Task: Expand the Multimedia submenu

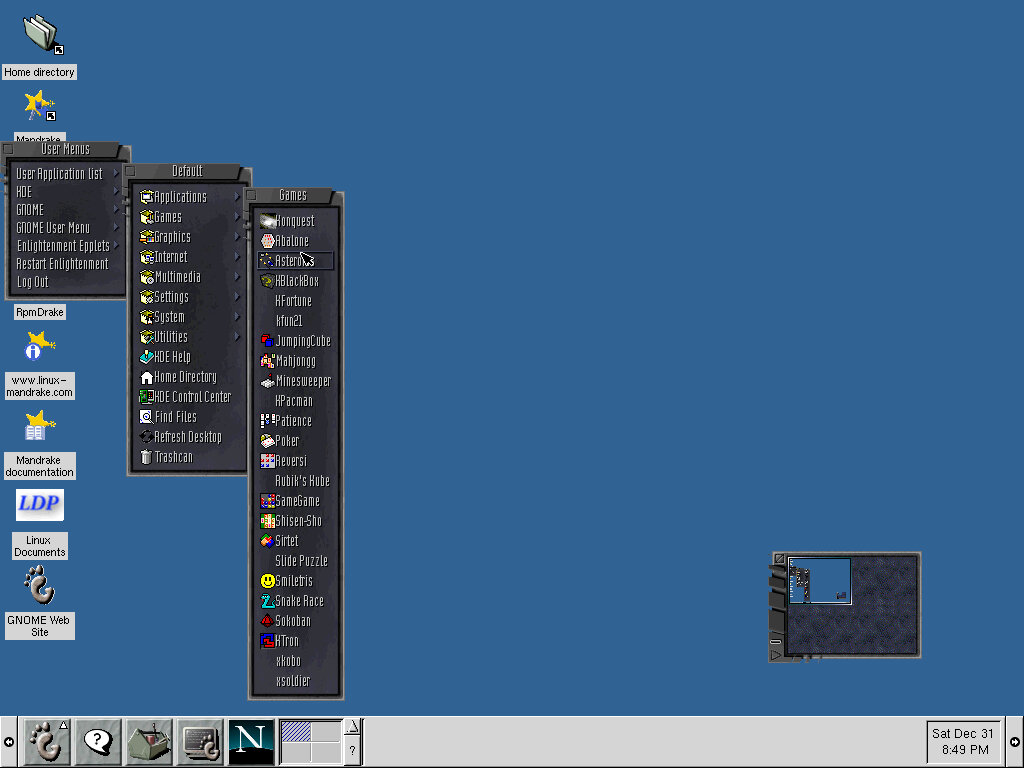Action: click(x=177, y=277)
